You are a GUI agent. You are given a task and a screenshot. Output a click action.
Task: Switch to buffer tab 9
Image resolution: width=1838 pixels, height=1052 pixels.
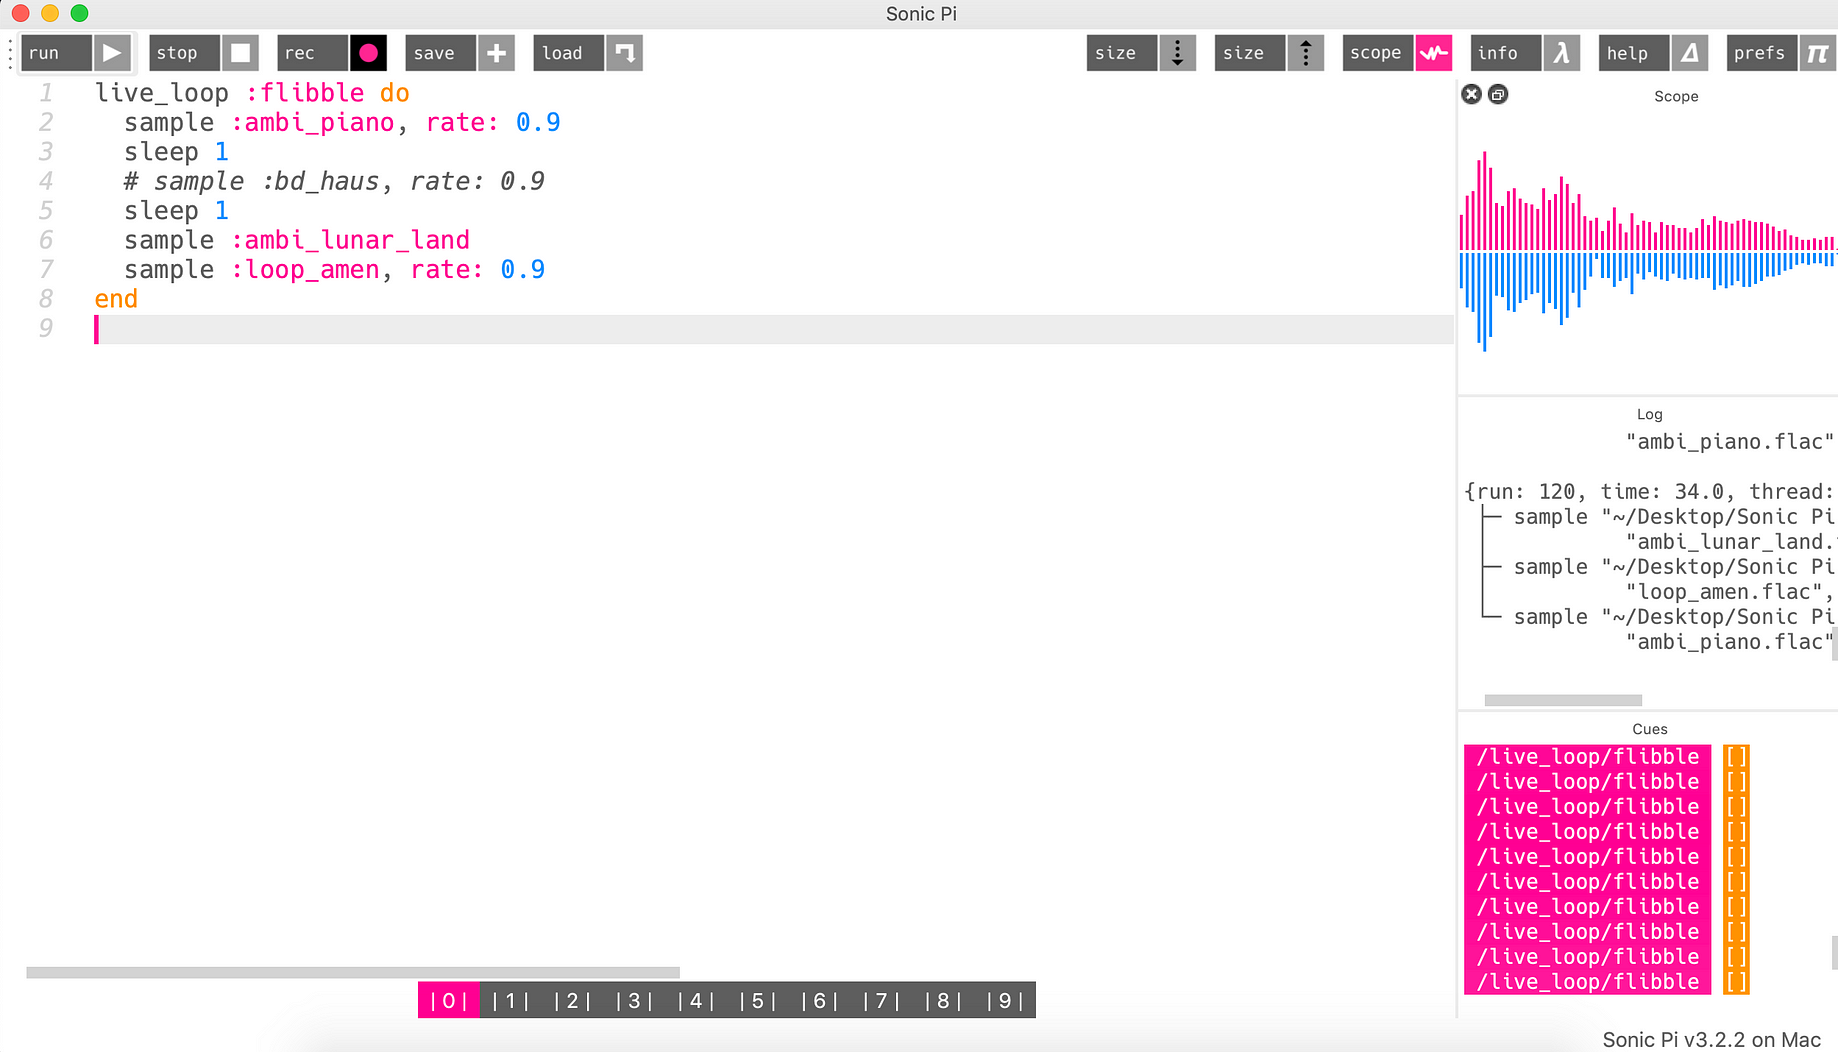1005,1000
